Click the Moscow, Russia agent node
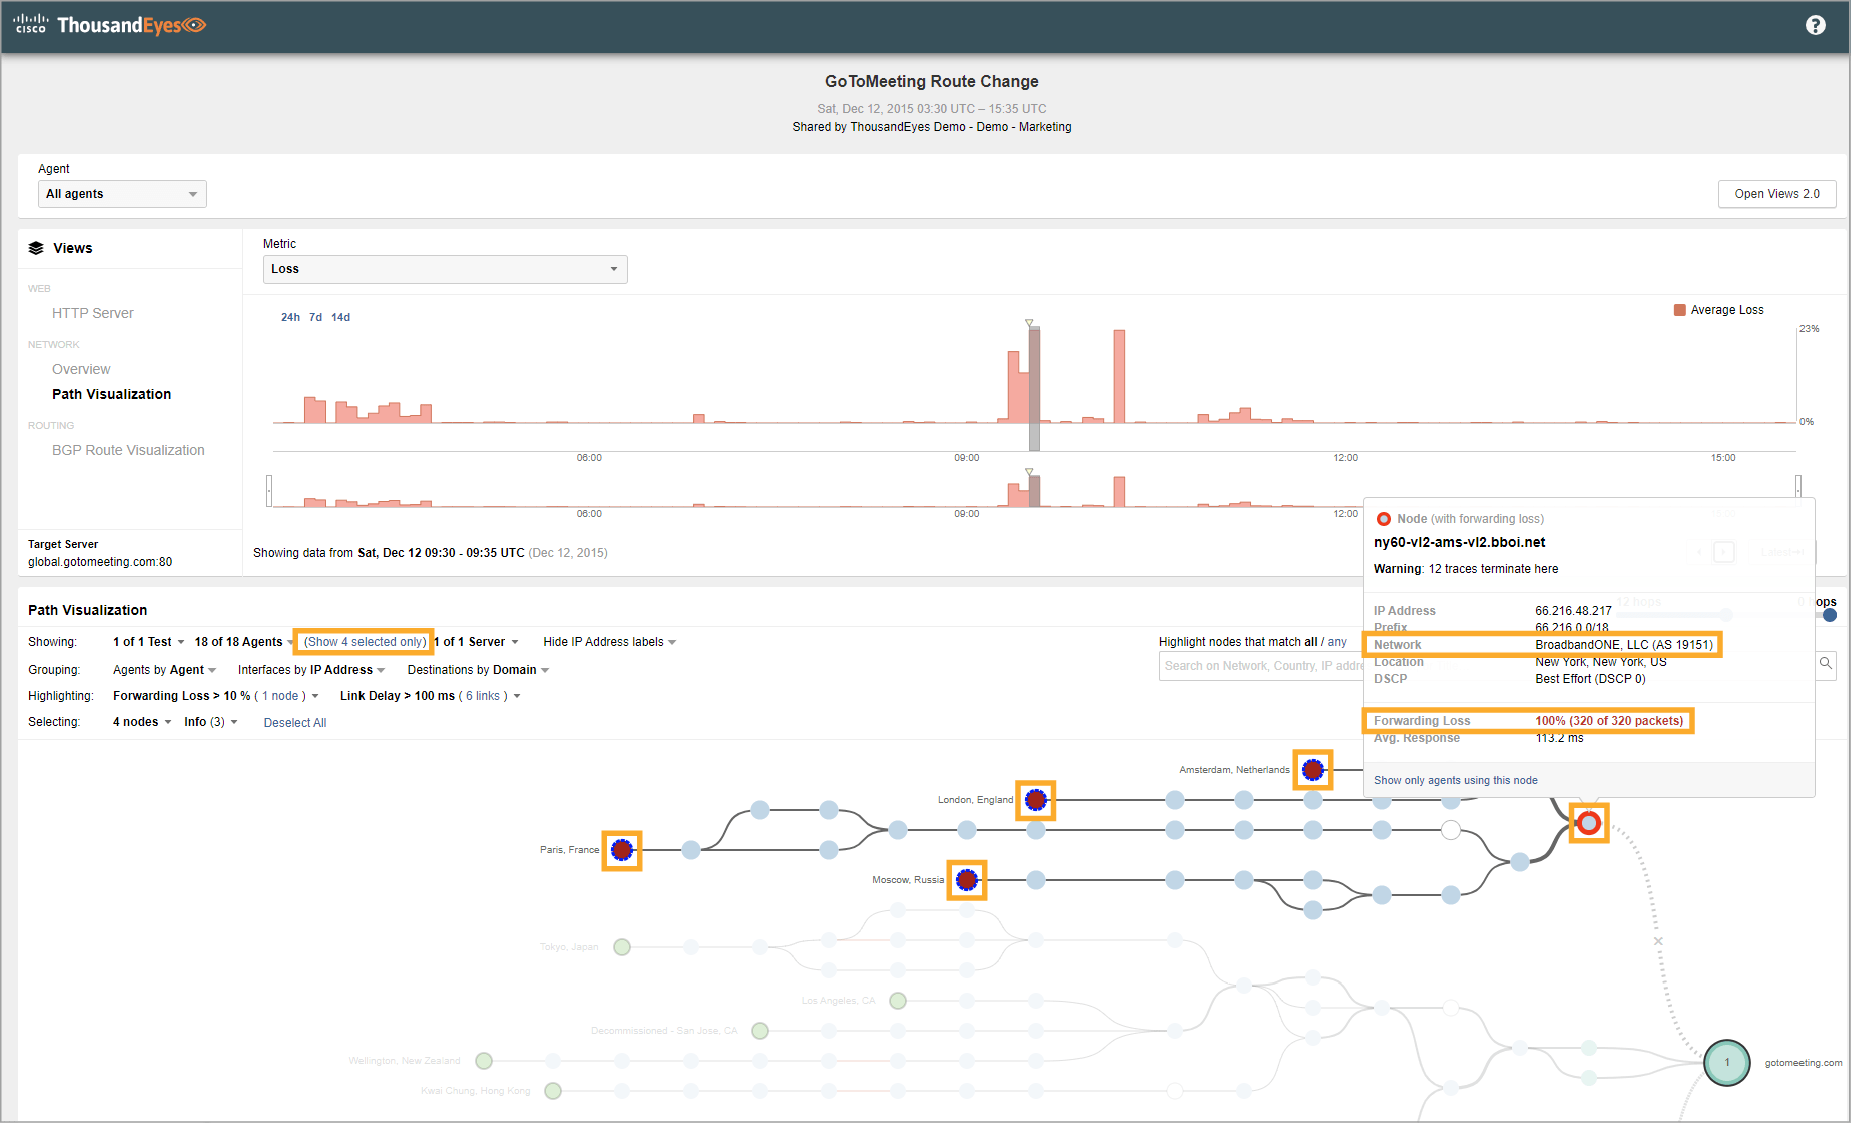This screenshot has height=1123, width=1851. pos(967,880)
